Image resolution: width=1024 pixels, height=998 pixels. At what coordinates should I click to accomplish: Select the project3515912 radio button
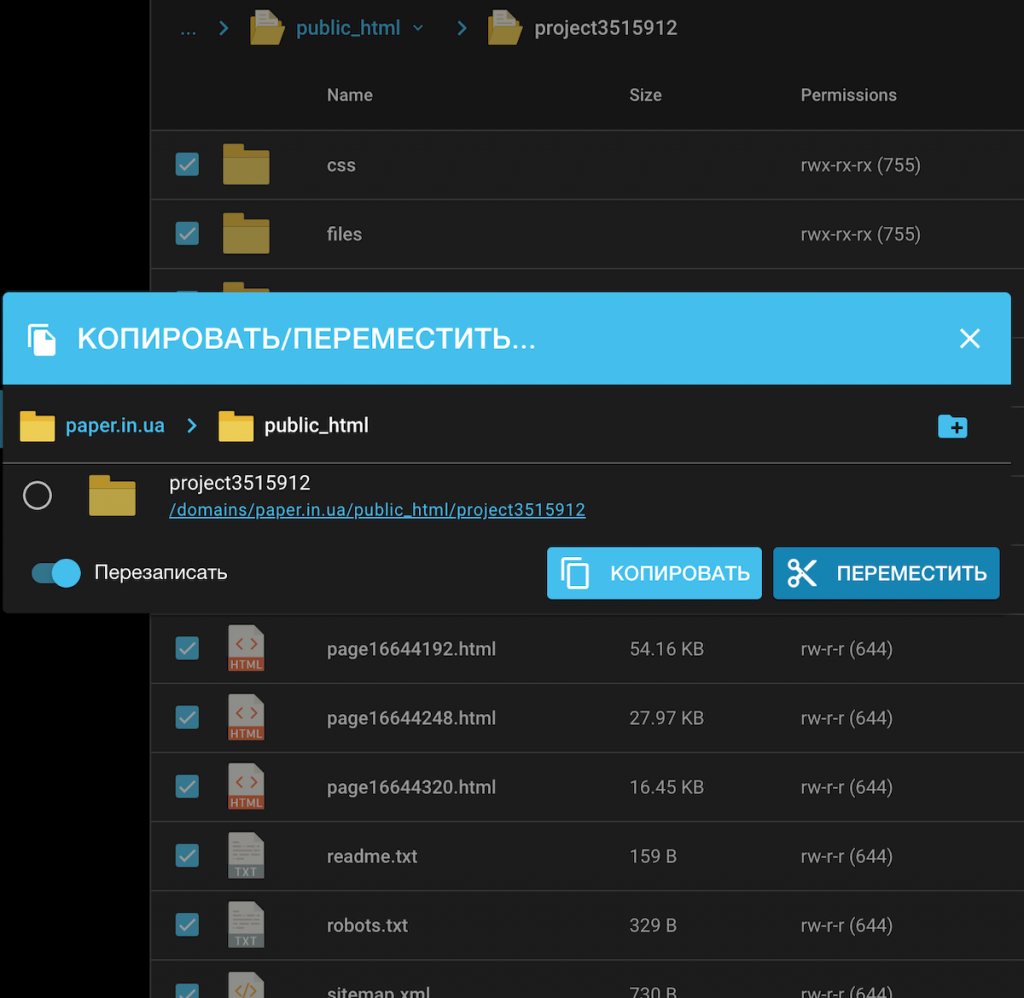[x=37, y=496]
